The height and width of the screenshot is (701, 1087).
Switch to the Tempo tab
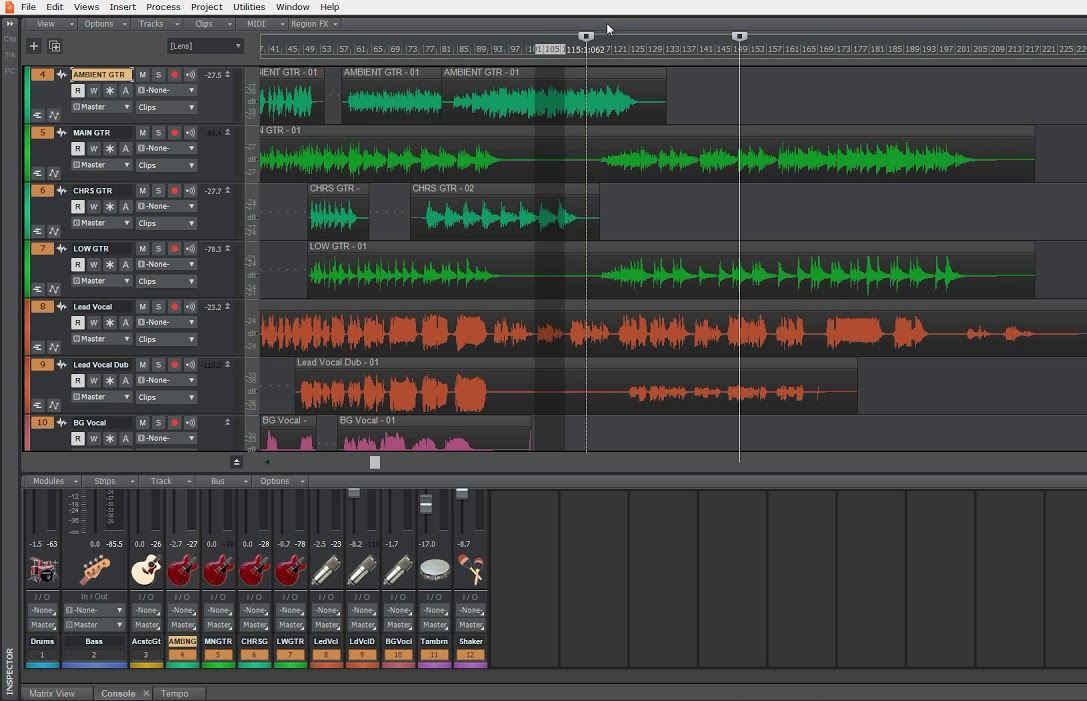pyautogui.click(x=175, y=693)
